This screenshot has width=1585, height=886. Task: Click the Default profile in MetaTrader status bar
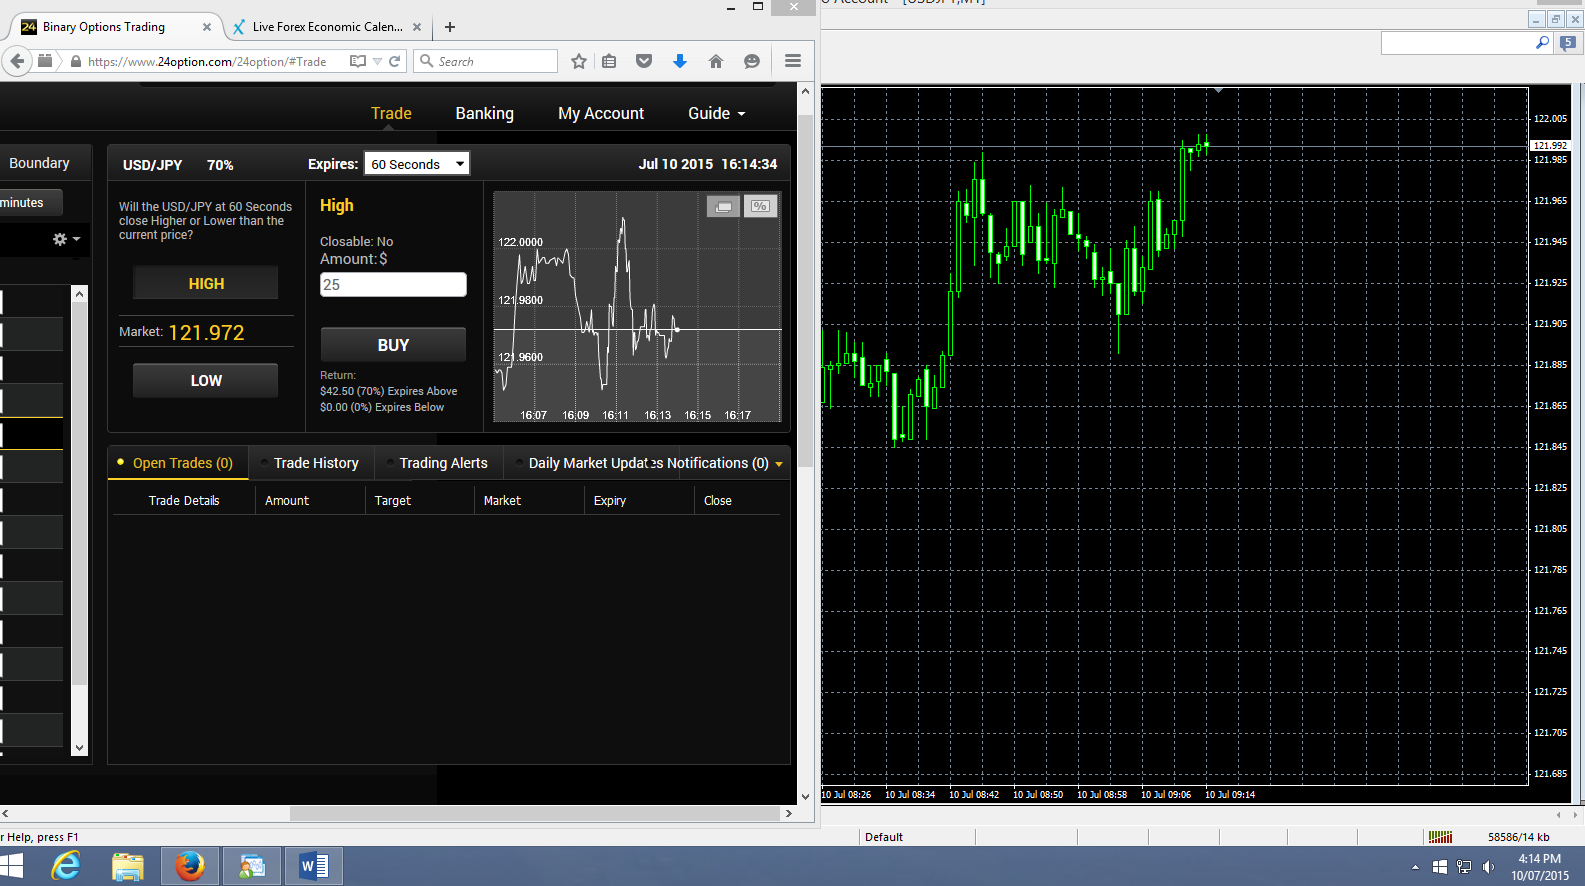[x=884, y=837]
